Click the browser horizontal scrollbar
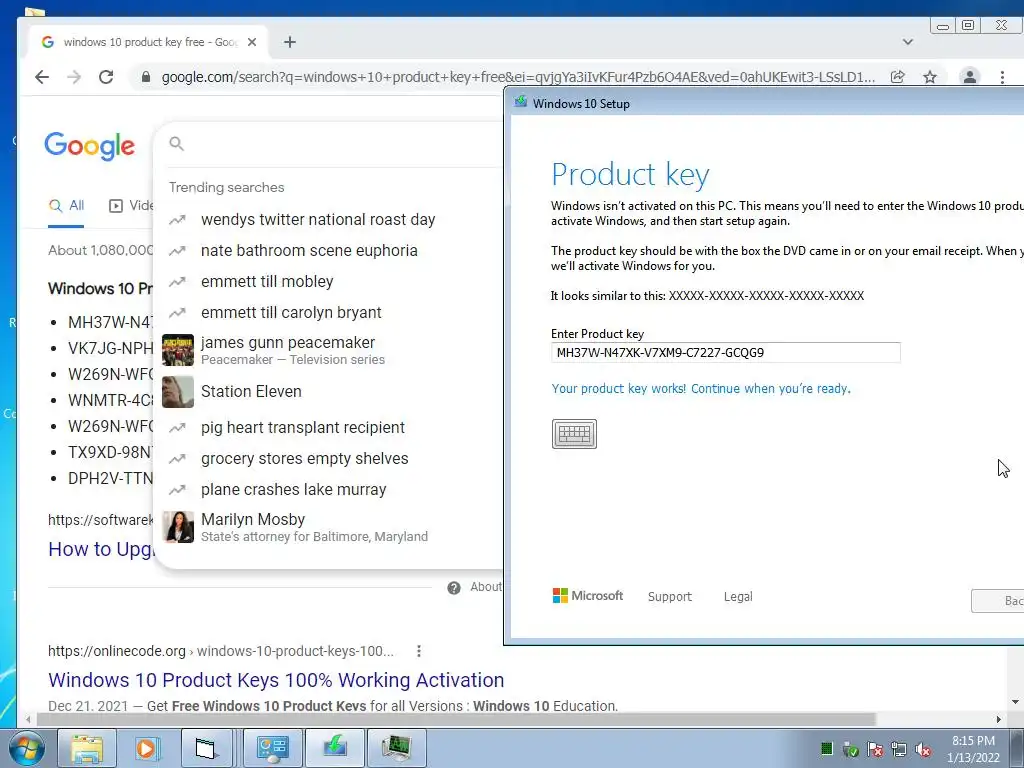 tap(456, 719)
